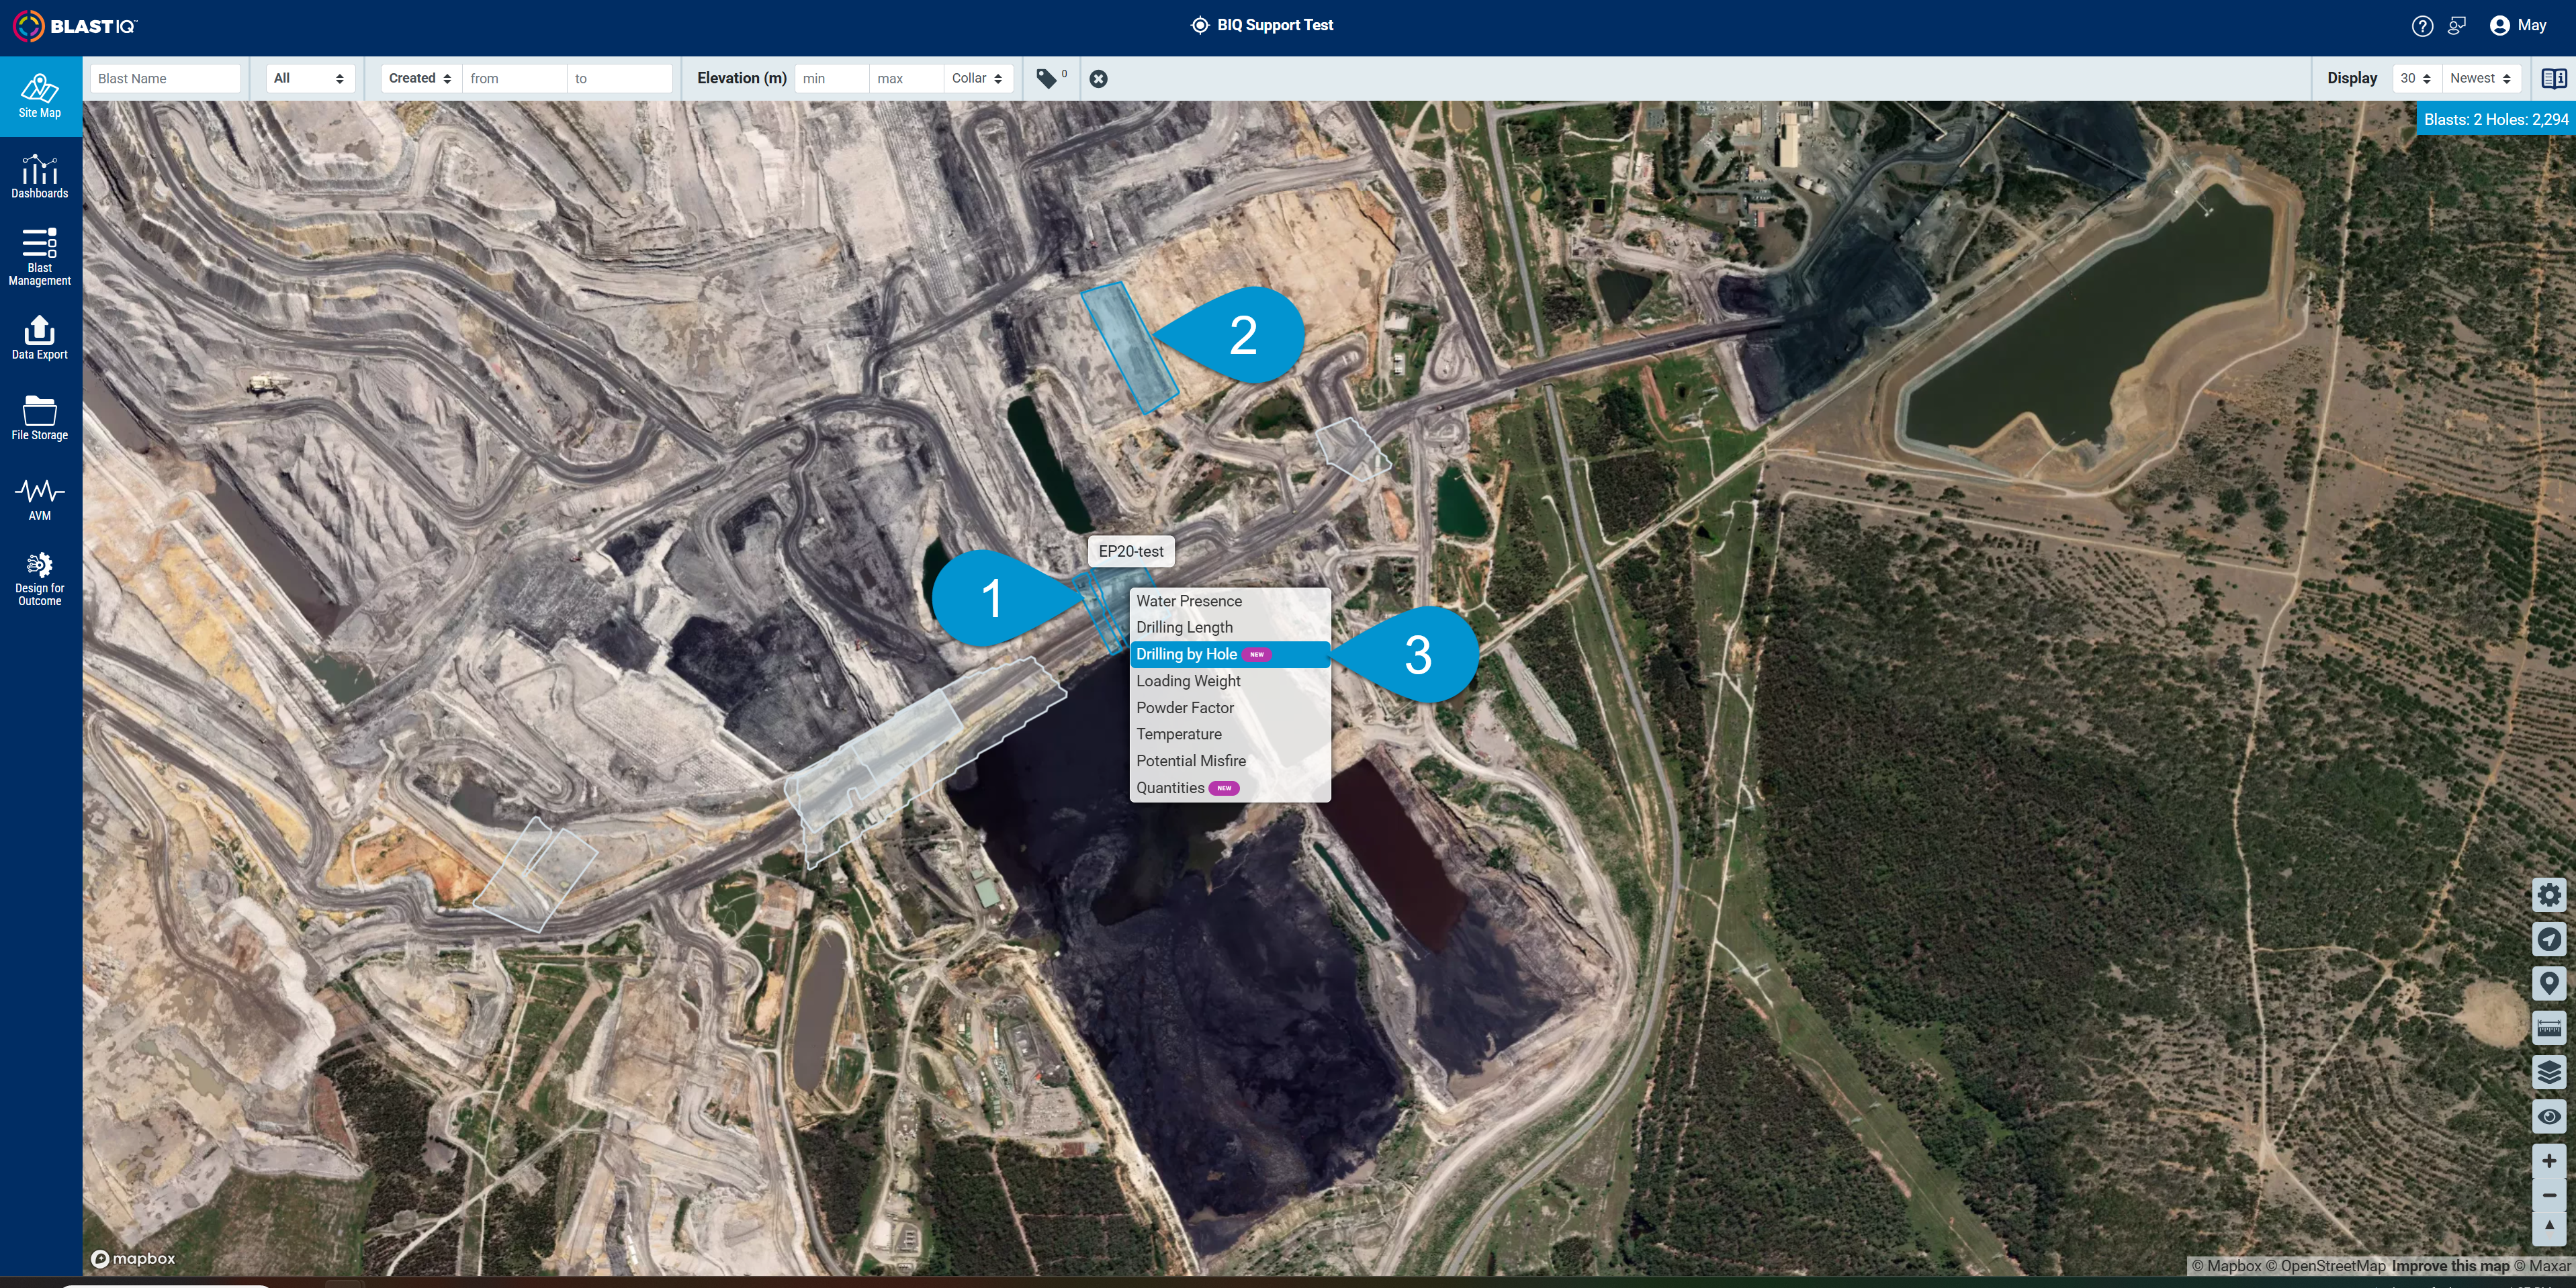Viewport: 2576px width, 1288px height.
Task: Zoom out with the minus button
Action: click(2549, 1195)
